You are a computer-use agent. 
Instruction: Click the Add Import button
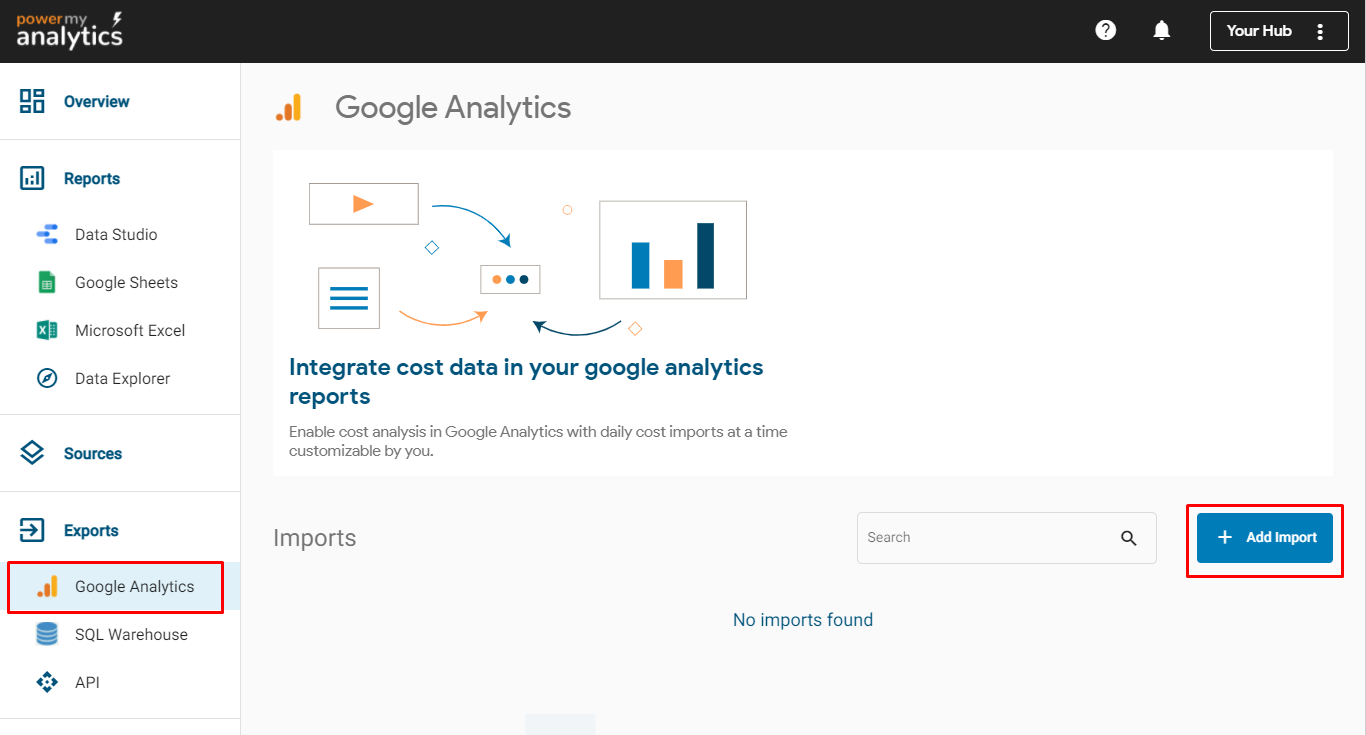1265,538
